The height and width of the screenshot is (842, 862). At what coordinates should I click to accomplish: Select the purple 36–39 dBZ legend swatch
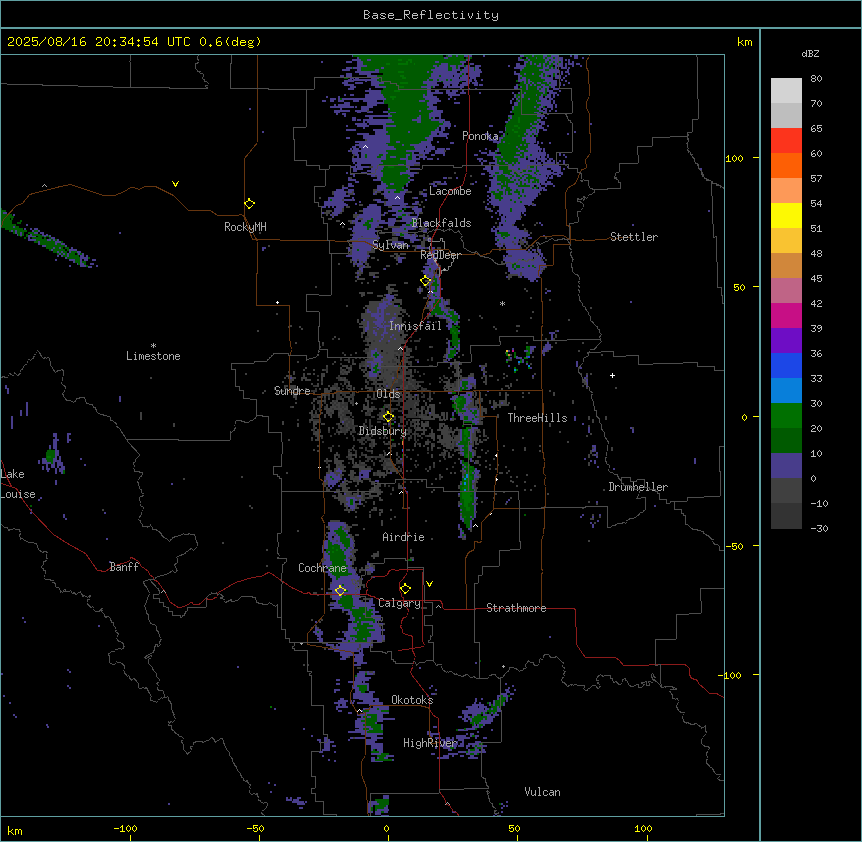click(786, 340)
